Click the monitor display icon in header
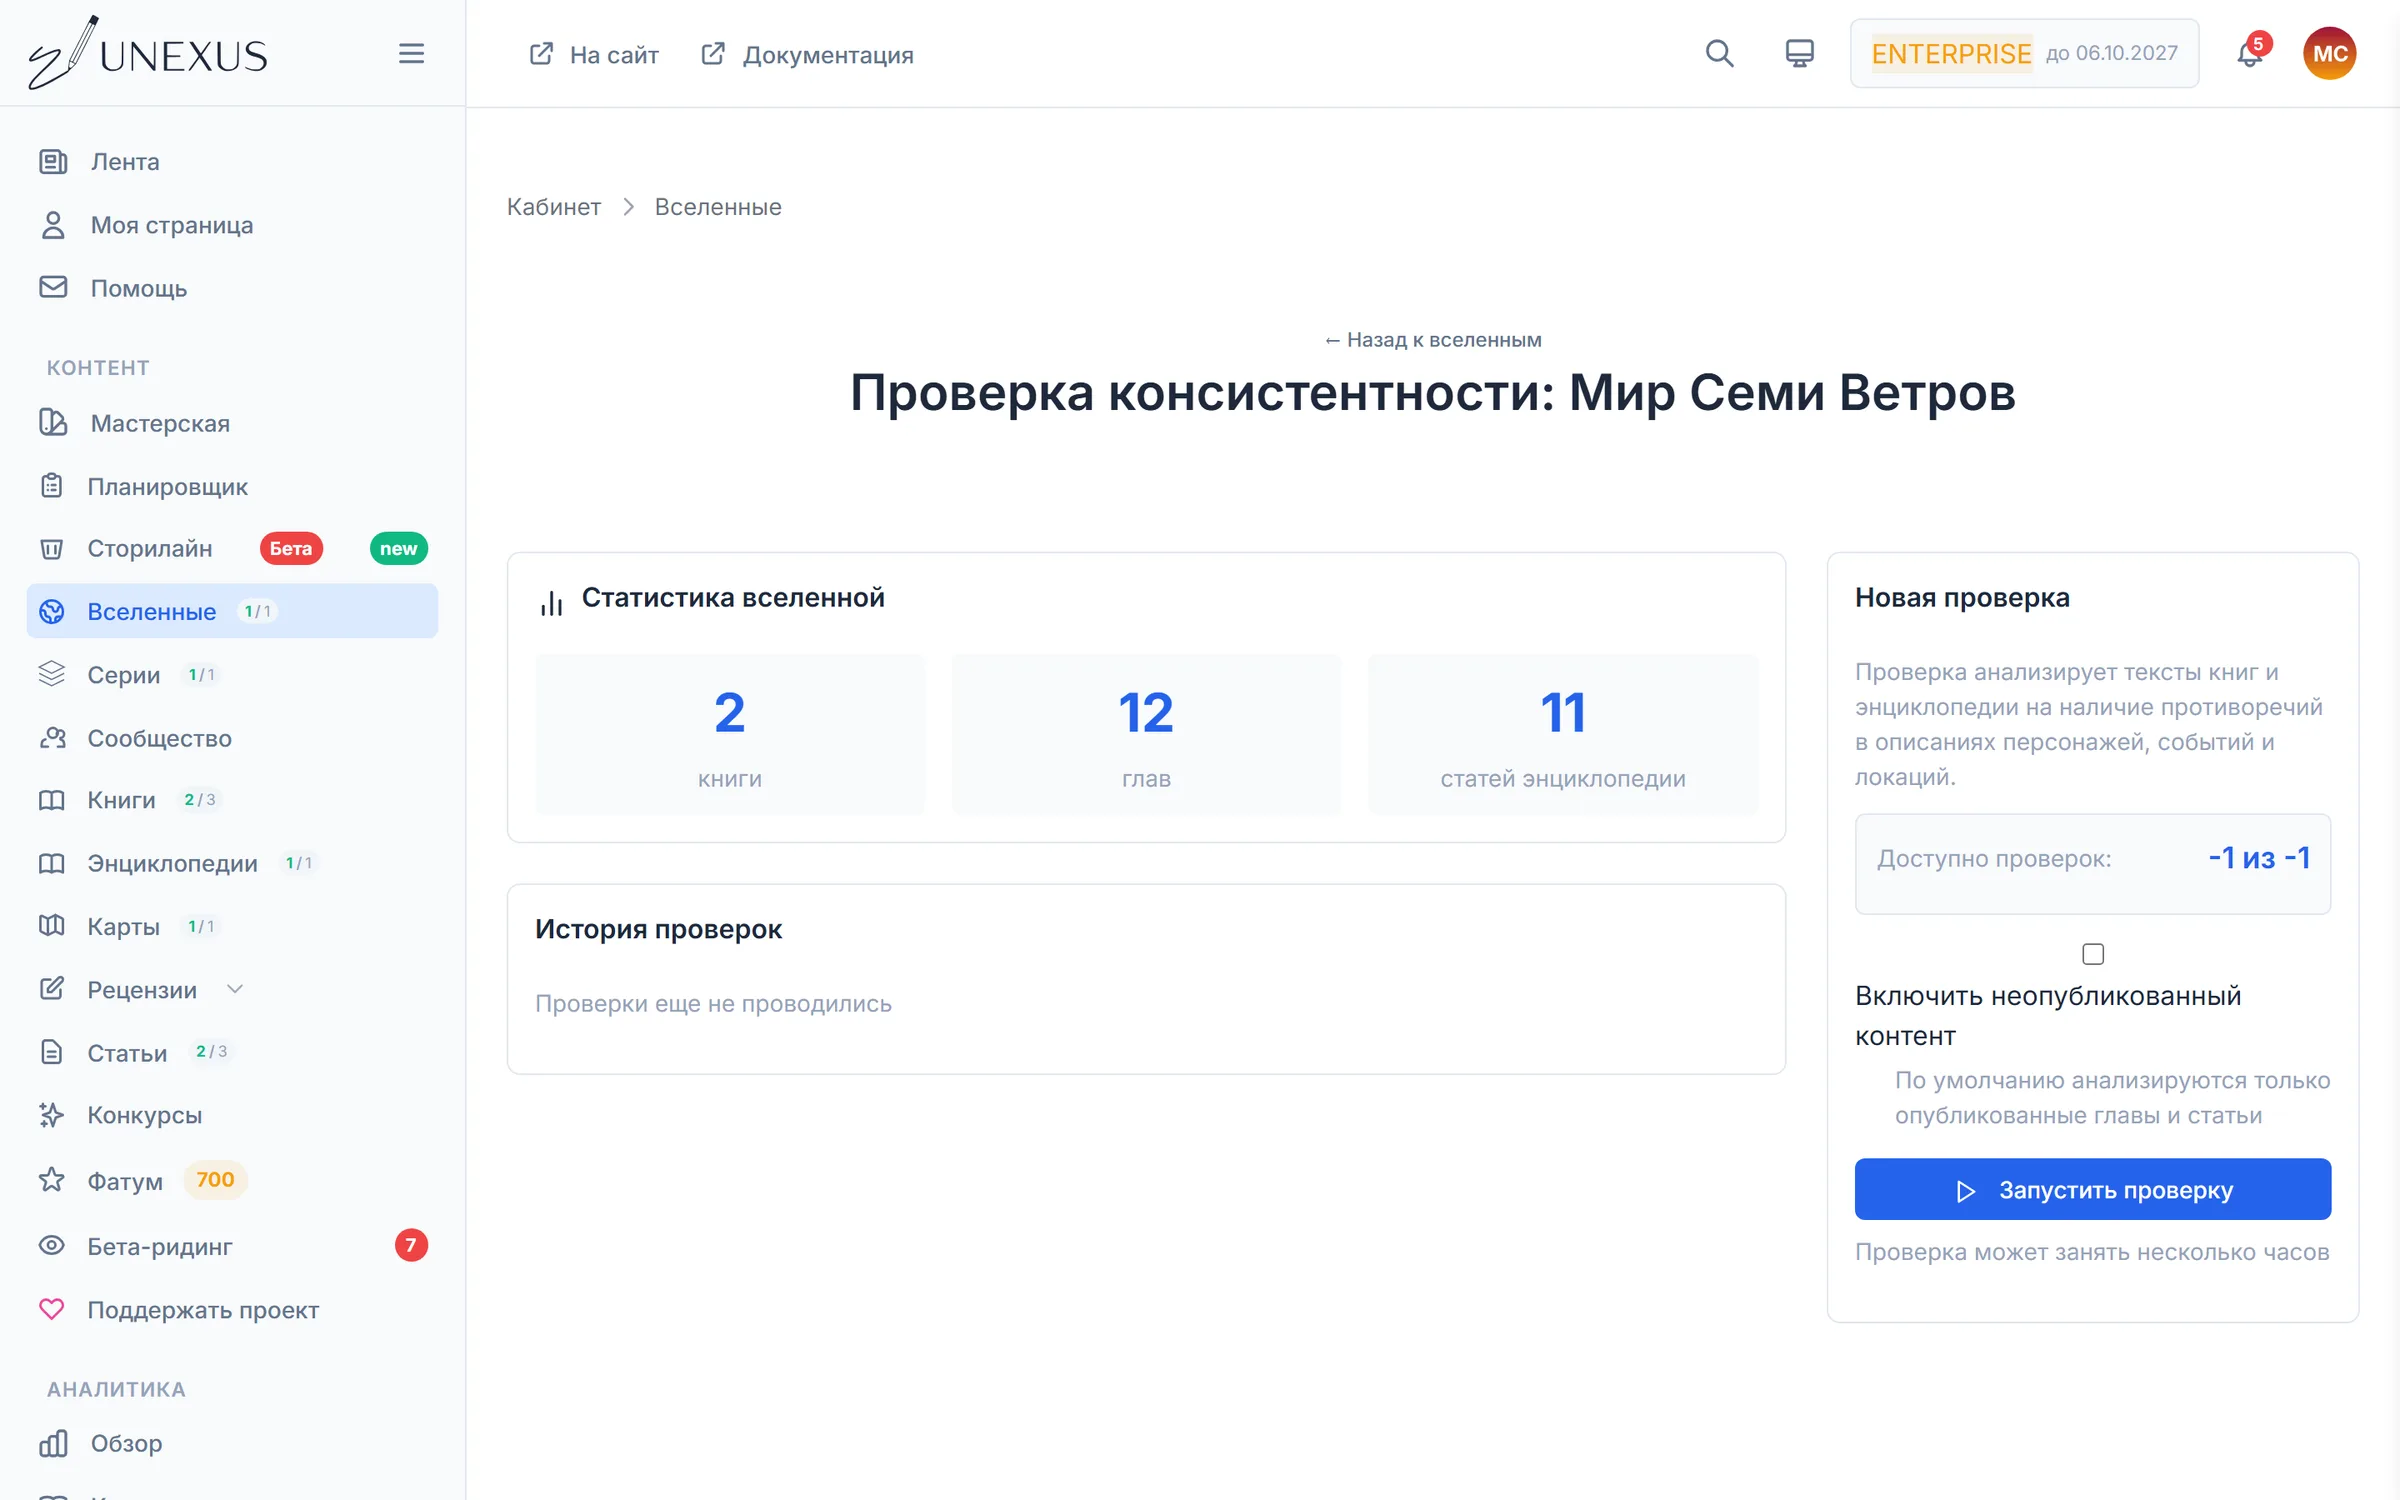This screenshot has width=2400, height=1500. click(x=1799, y=53)
